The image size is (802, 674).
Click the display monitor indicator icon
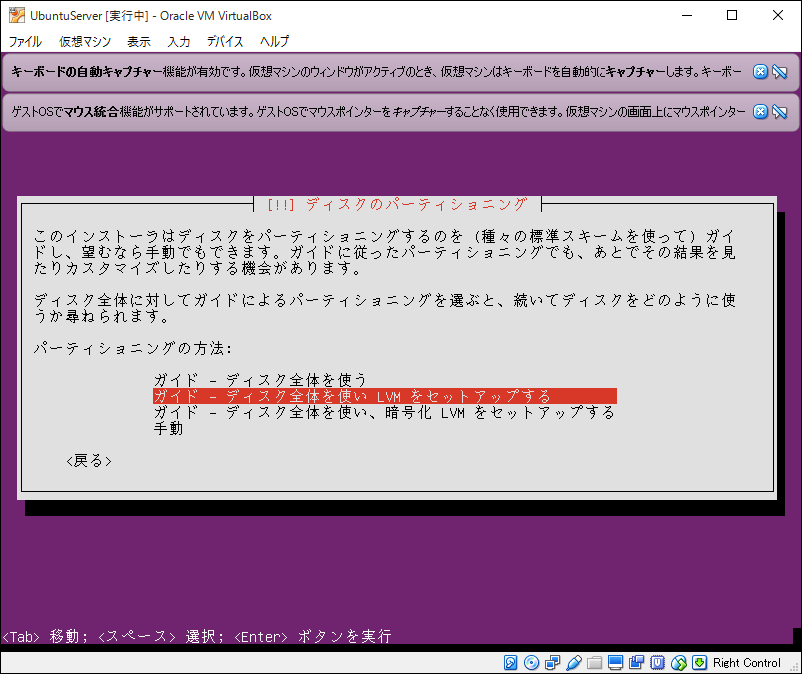tap(616, 663)
